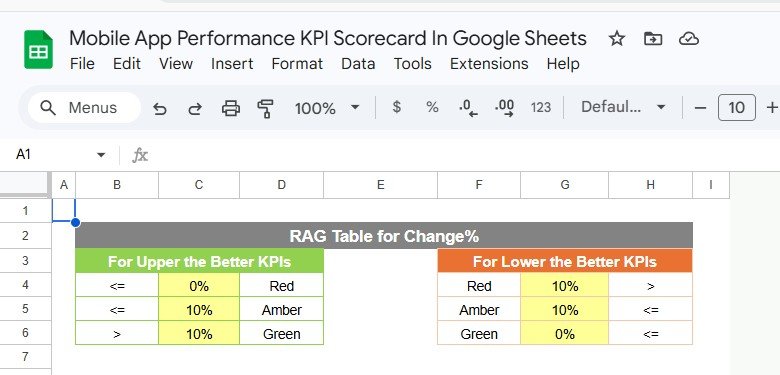Image resolution: width=780 pixels, height=375 pixels.
Task: Click the 'RAG Table for Change%' header cell
Action: point(384,235)
